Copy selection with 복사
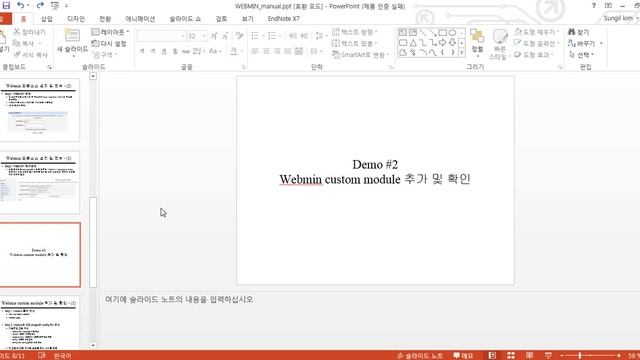Viewport: 640px width, 360px height. click(24, 43)
